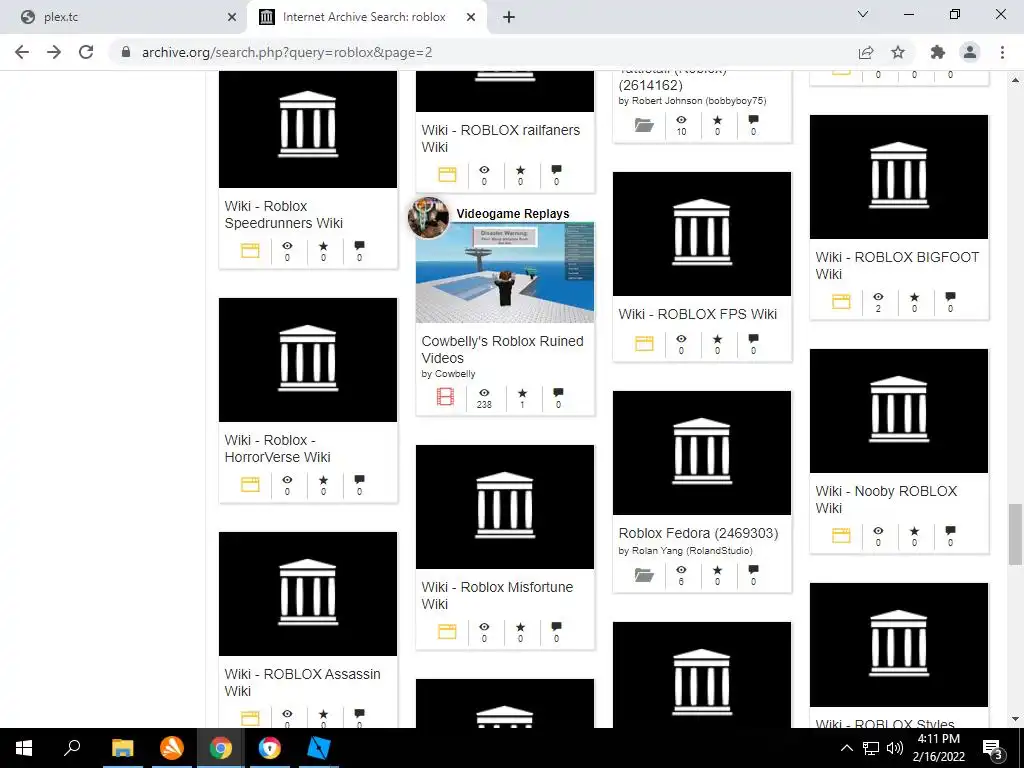Click views eye icon on BIGFOOT Wiki card
The image size is (1024, 768).
pos(878,297)
